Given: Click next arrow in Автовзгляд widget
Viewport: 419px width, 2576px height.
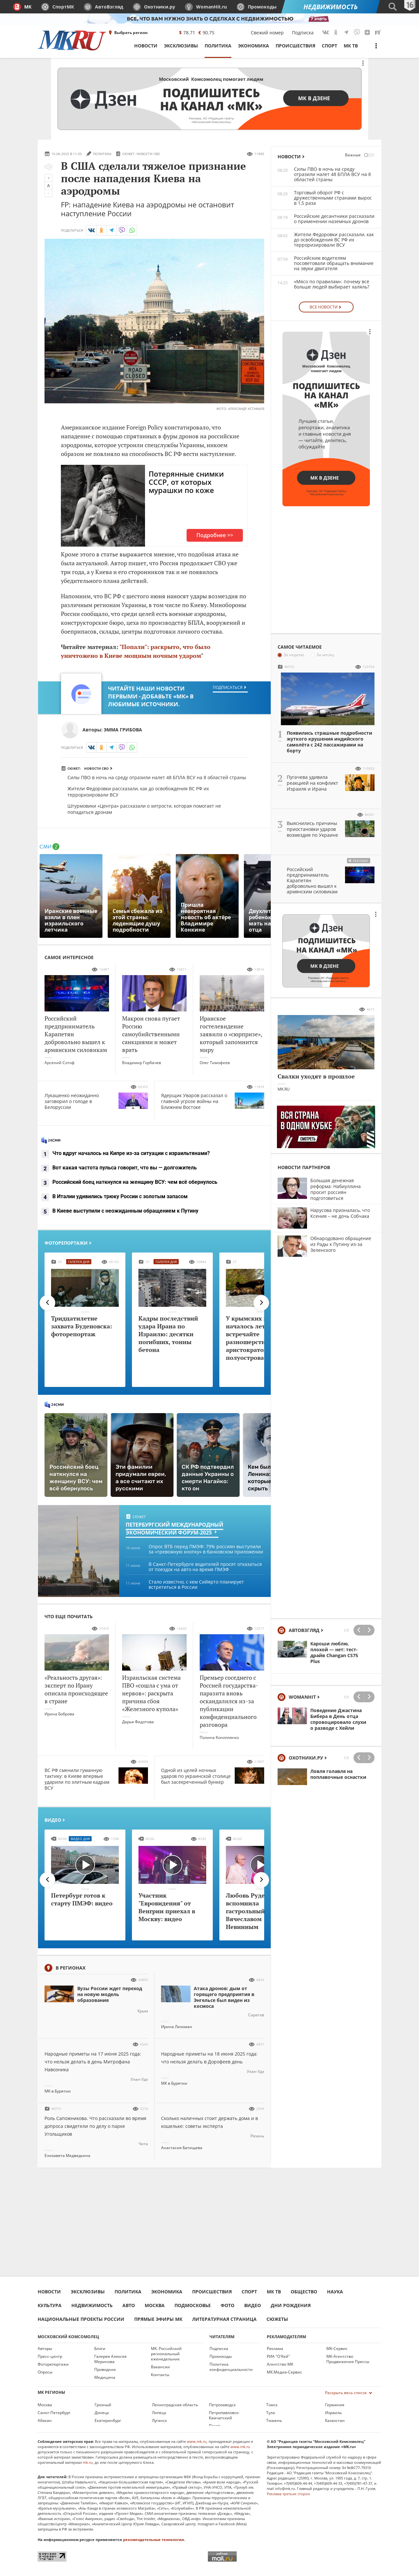Looking at the screenshot, I should coord(369,1630).
